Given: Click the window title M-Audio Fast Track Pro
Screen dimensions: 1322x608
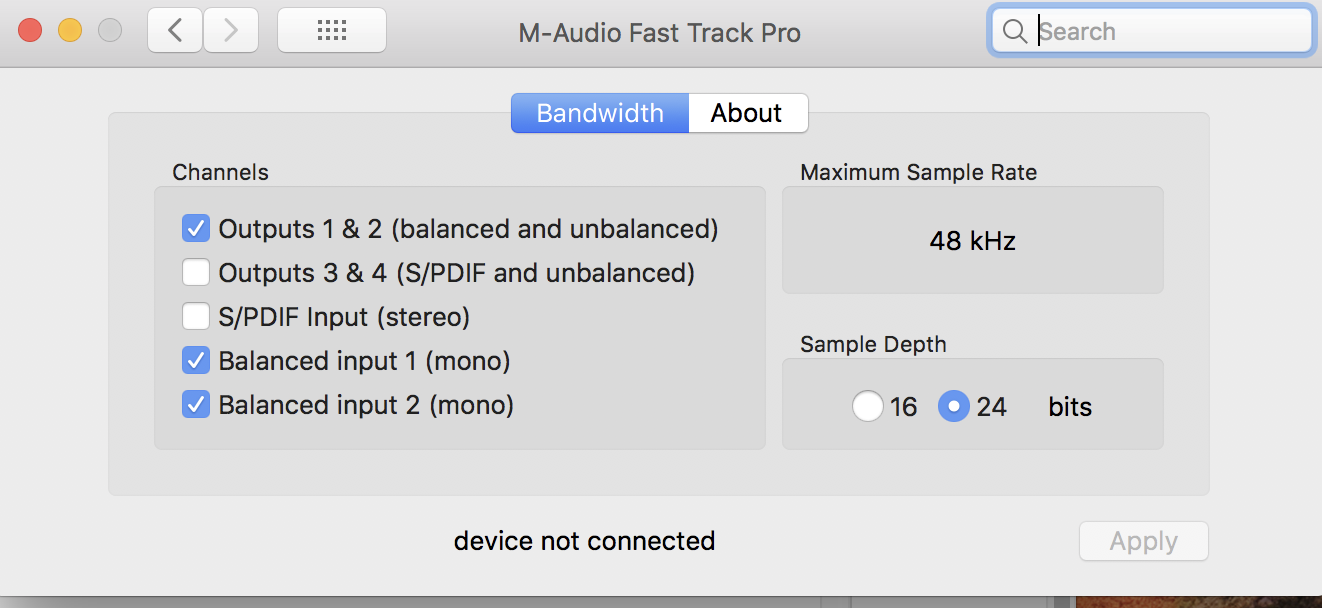Looking at the screenshot, I should click(659, 33).
